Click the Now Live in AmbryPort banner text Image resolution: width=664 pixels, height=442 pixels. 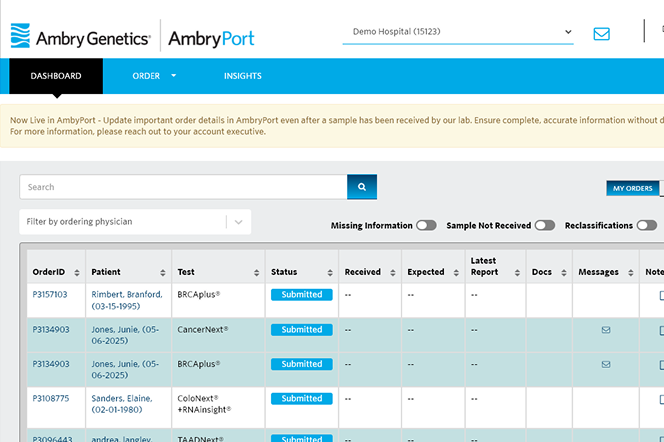[337, 126]
